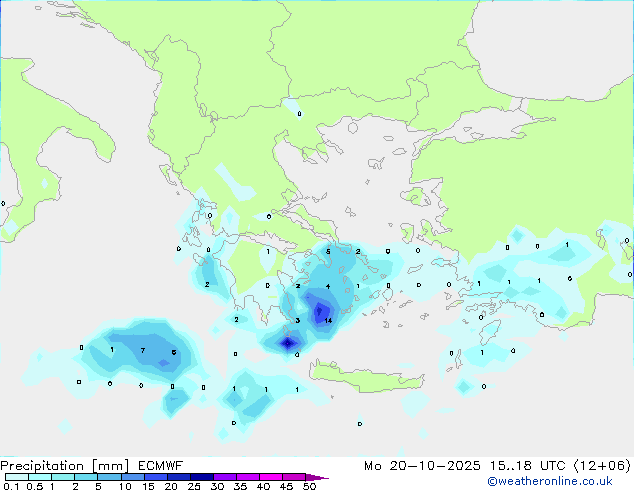Click the '14' precipitation value on map
This screenshot has height=490, width=634.
coord(328,321)
